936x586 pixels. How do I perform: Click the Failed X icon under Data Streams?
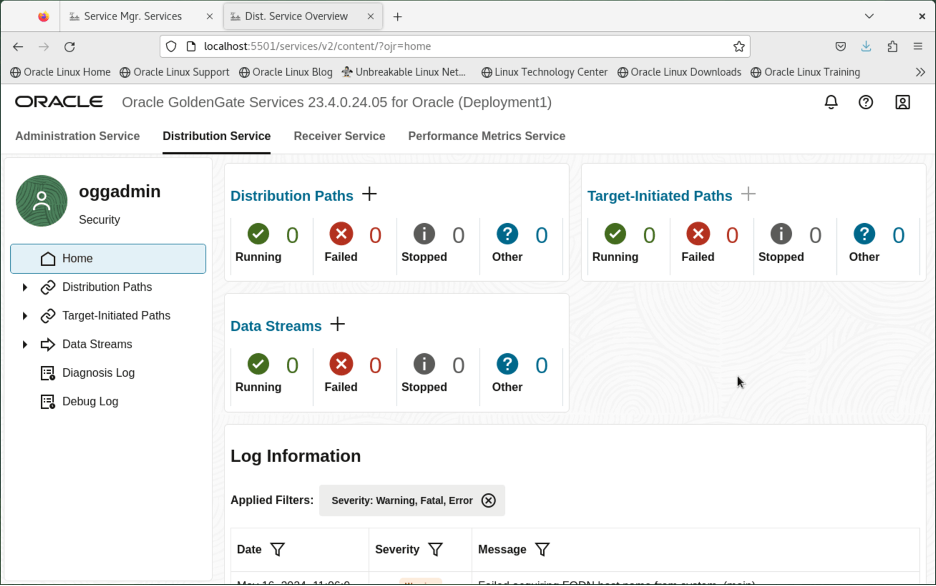click(x=341, y=364)
